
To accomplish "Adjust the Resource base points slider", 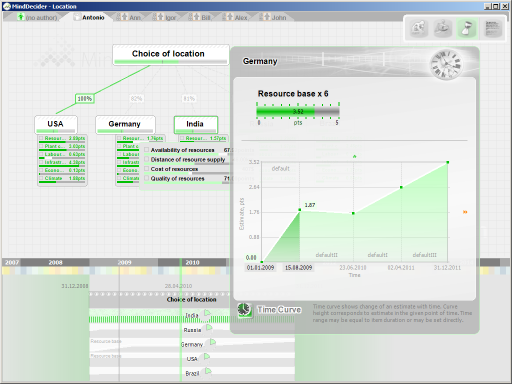I will 298,111.
